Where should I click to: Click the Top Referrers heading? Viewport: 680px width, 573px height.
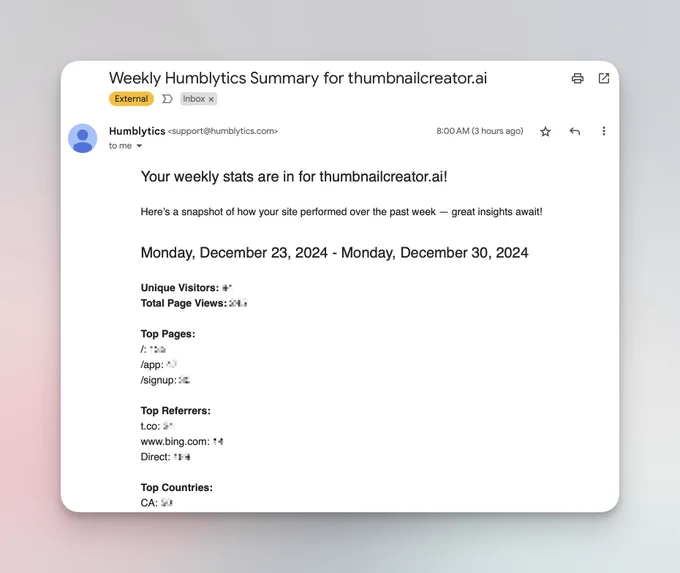click(176, 411)
